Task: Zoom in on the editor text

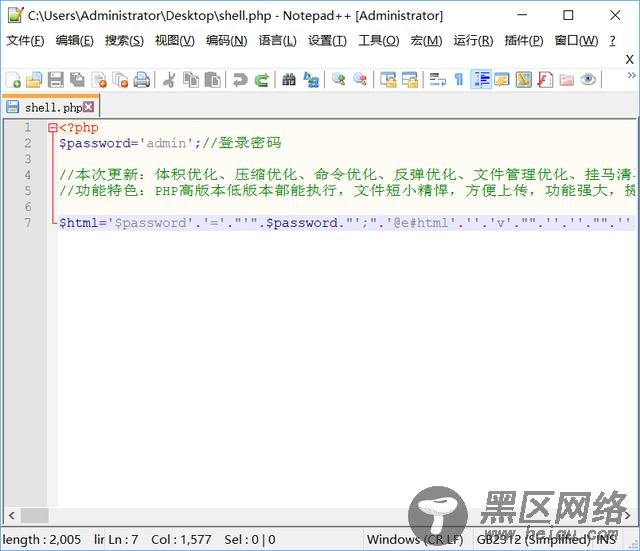Action: 338,79
